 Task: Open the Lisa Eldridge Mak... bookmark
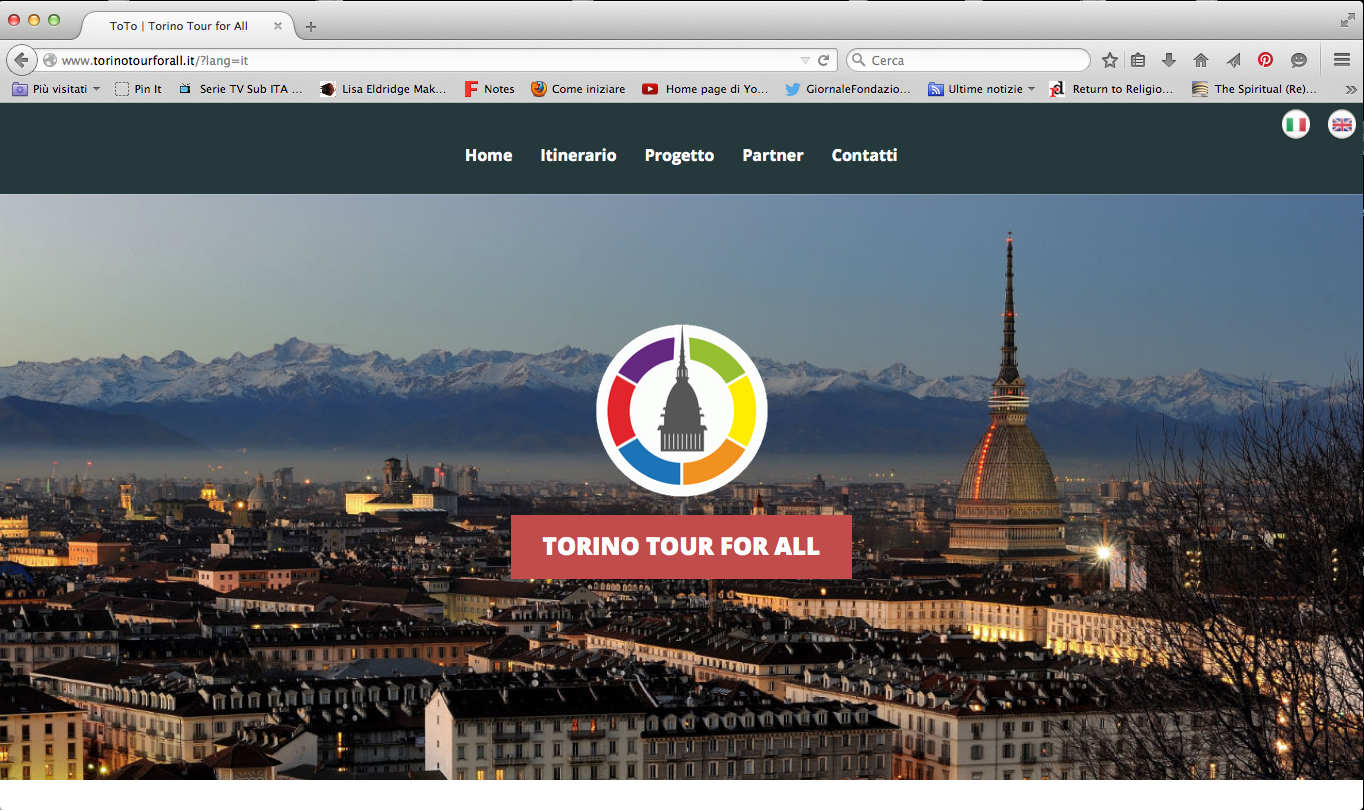click(x=383, y=89)
